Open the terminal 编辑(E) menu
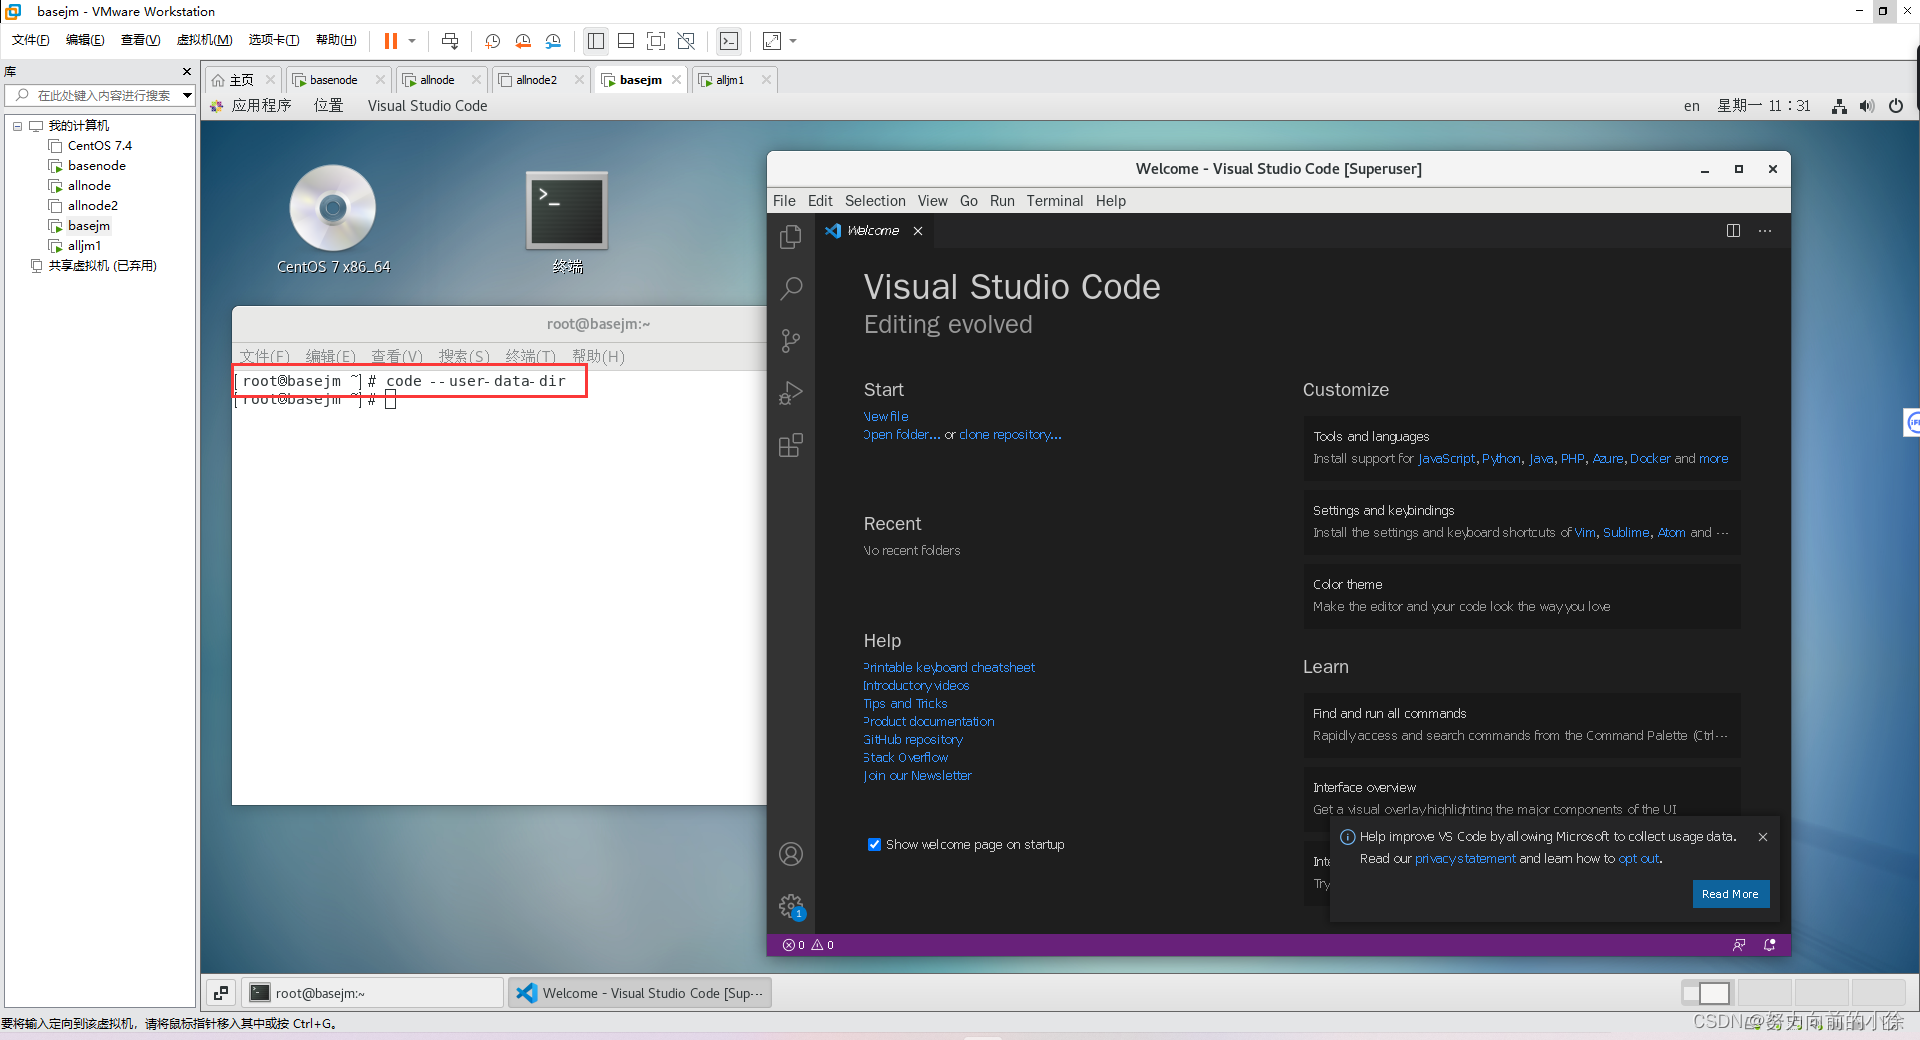This screenshot has height=1040, width=1920. click(x=330, y=357)
